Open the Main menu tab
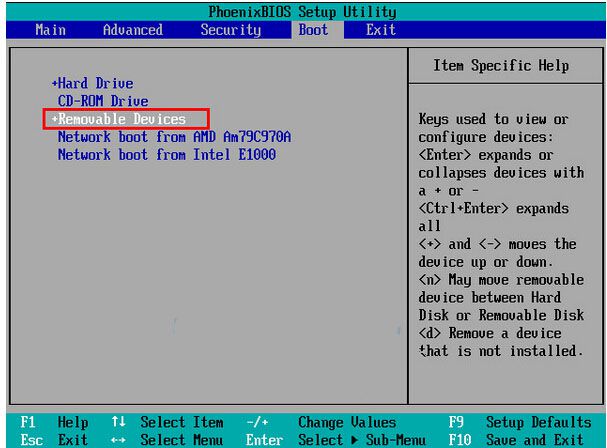 [x=51, y=30]
